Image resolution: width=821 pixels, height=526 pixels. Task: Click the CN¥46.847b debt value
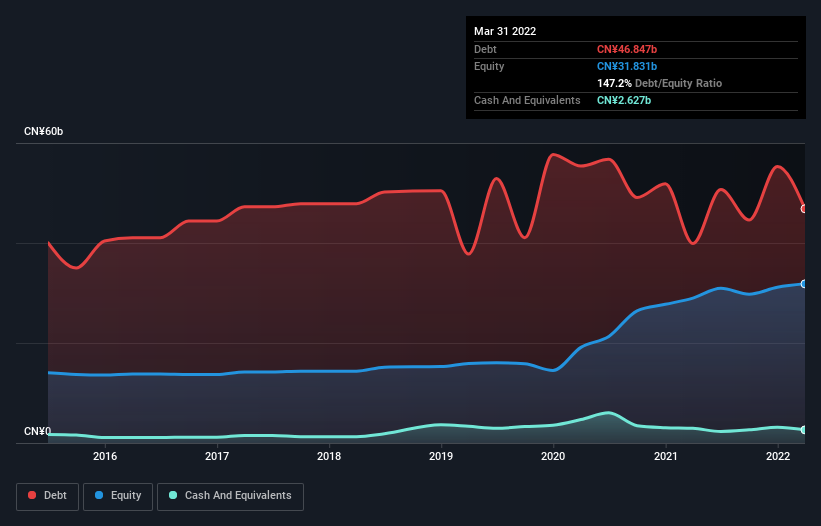coord(627,49)
